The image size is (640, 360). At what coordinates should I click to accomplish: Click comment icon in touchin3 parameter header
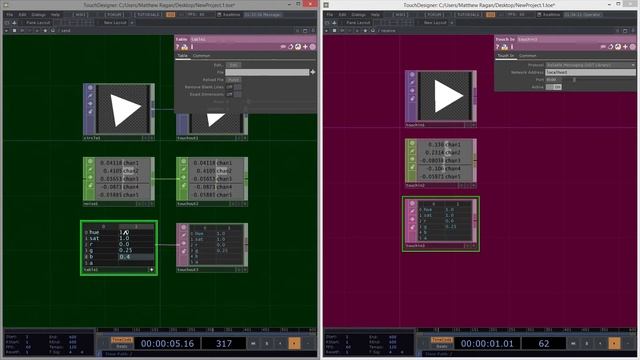click(x=603, y=47)
